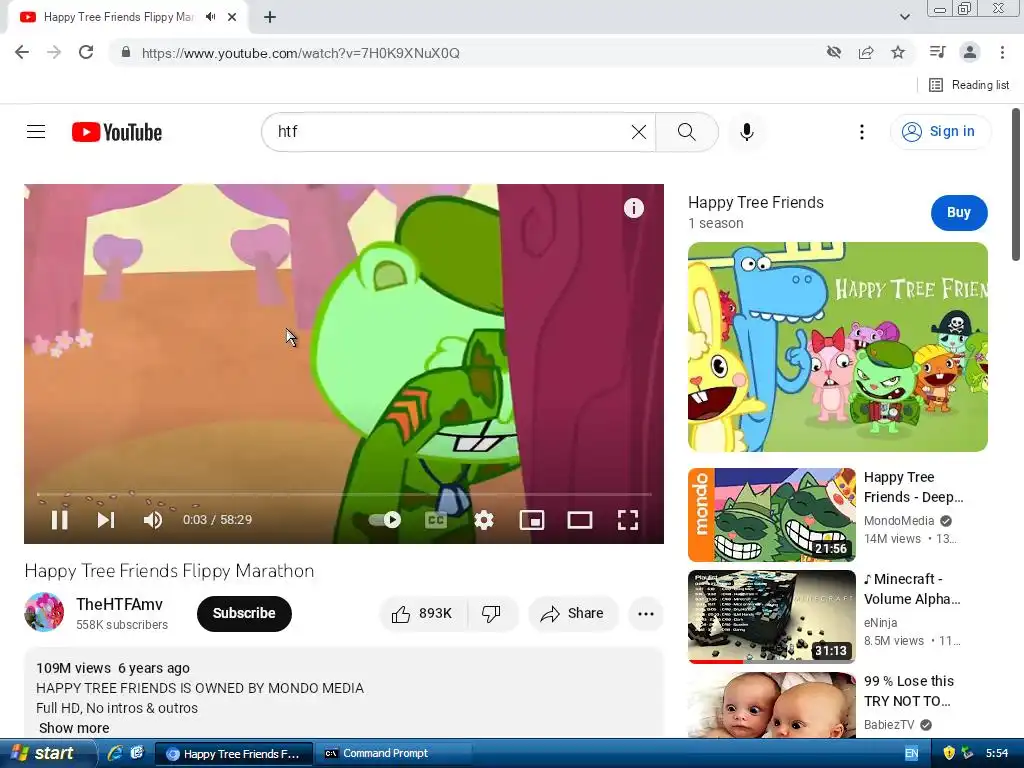The width and height of the screenshot is (1024, 768).
Task: Open the security shield tray icon
Action: 949,753
